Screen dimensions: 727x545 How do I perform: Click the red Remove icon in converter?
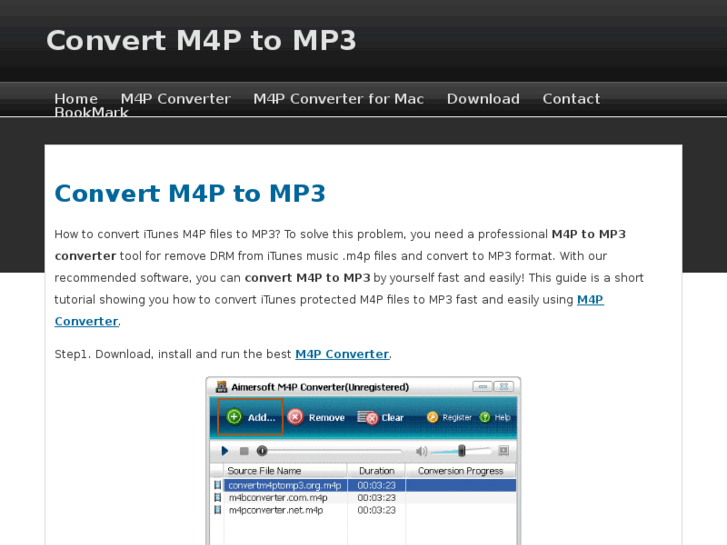295,417
